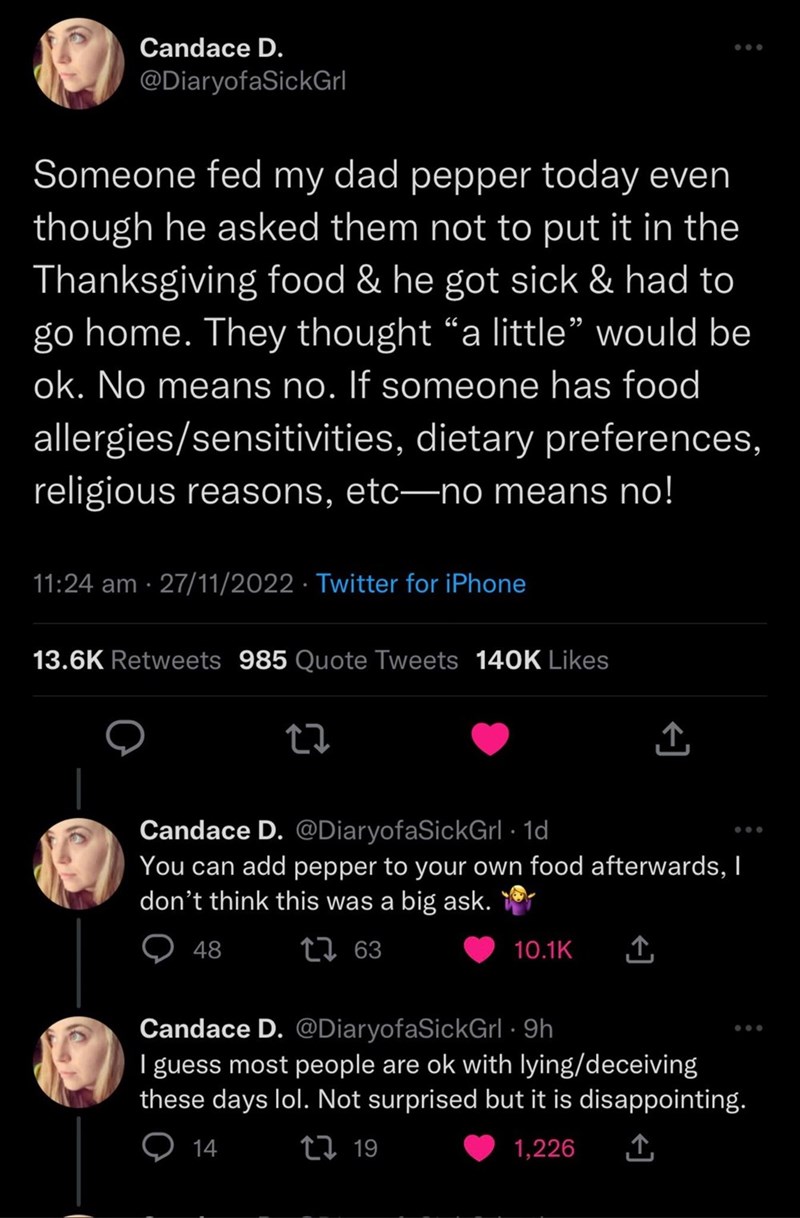Reply to the tweet with 14 comments
Image resolution: width=800 pixels, height=1218 pixels.
pos(155,1148)
